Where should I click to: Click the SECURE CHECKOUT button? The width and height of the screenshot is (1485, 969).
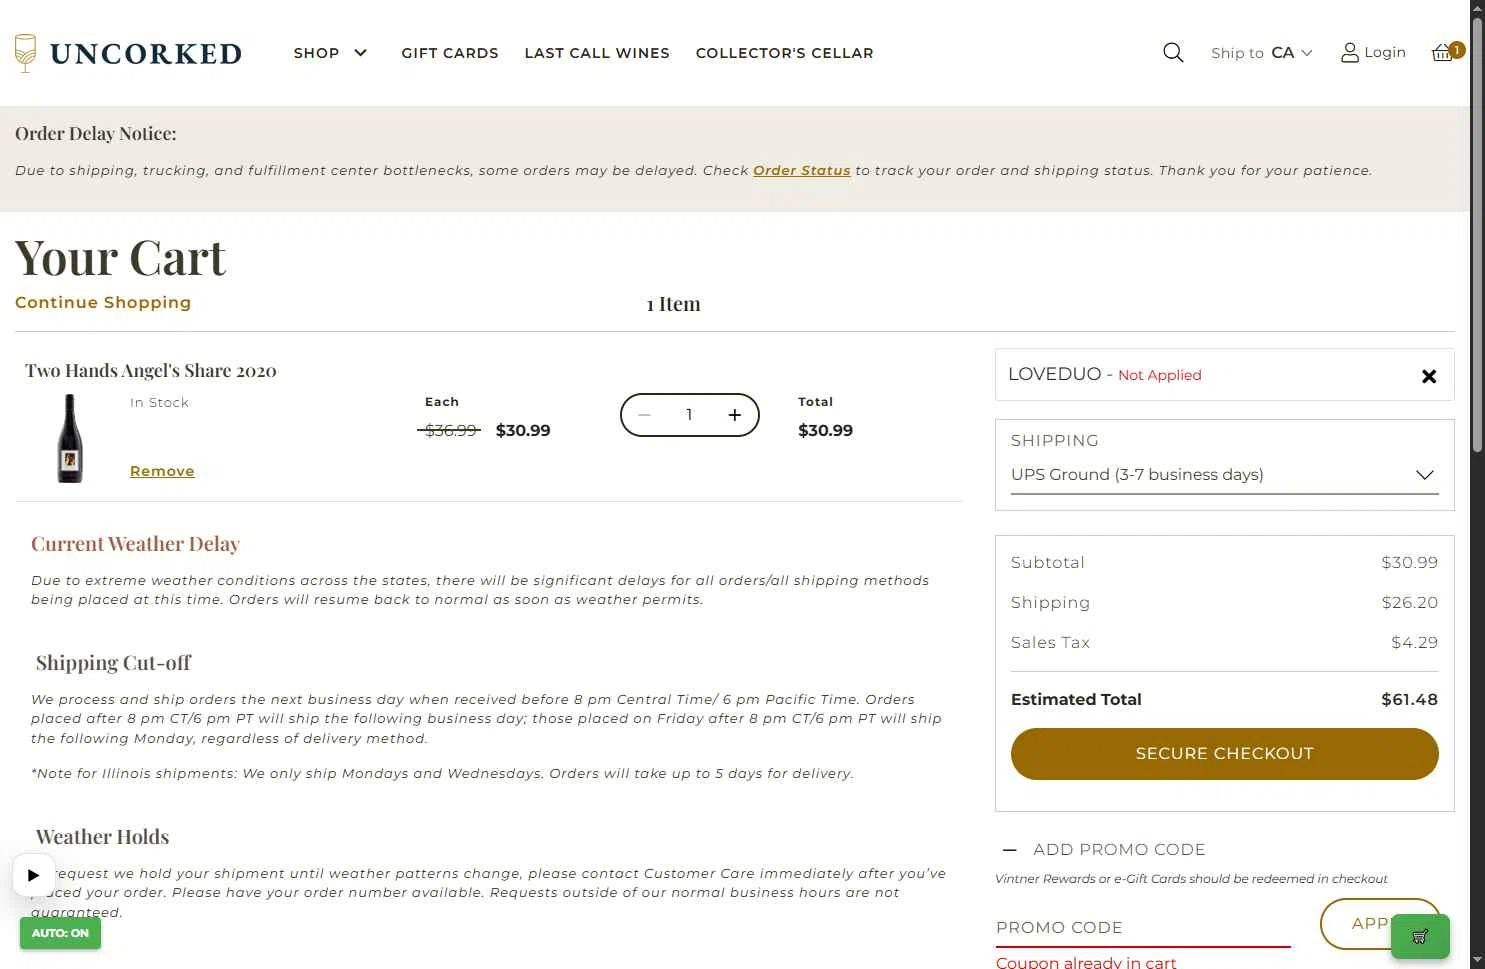tap(1224, 754)
